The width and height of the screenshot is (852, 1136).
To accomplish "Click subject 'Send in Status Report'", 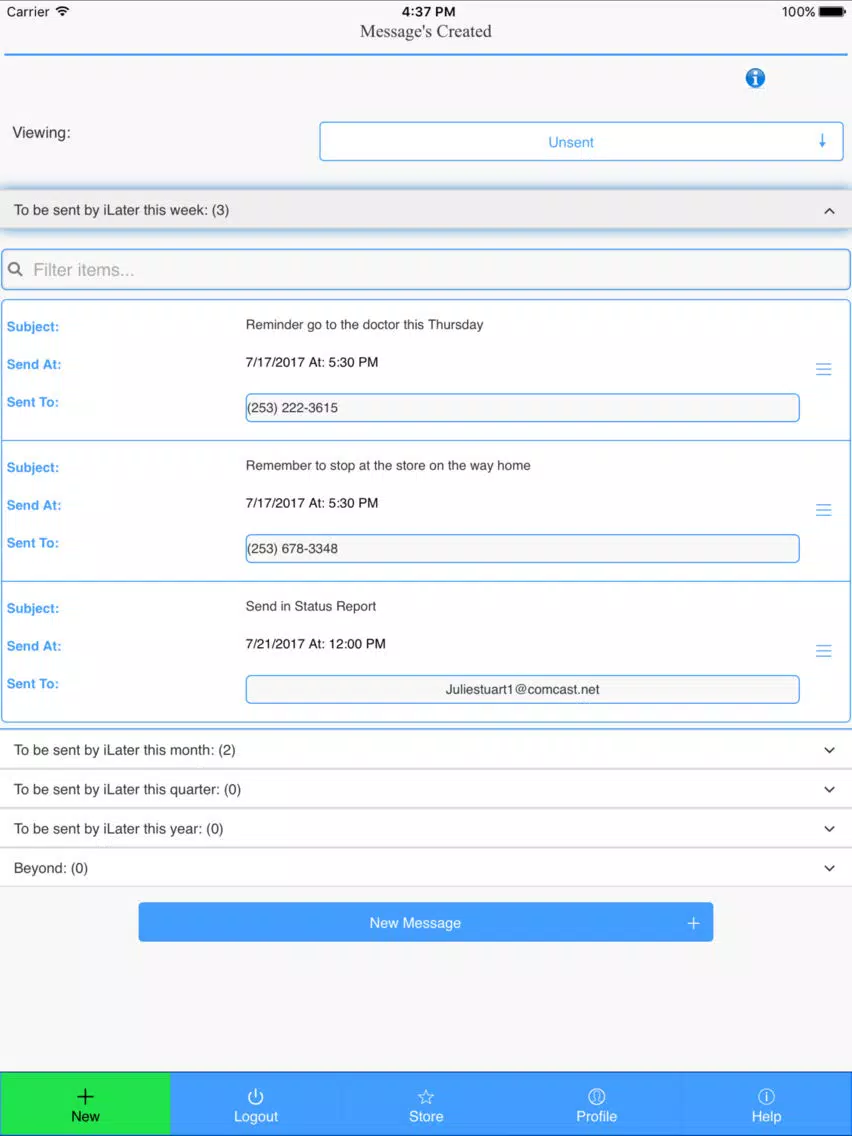I will (x=311, y=606).
